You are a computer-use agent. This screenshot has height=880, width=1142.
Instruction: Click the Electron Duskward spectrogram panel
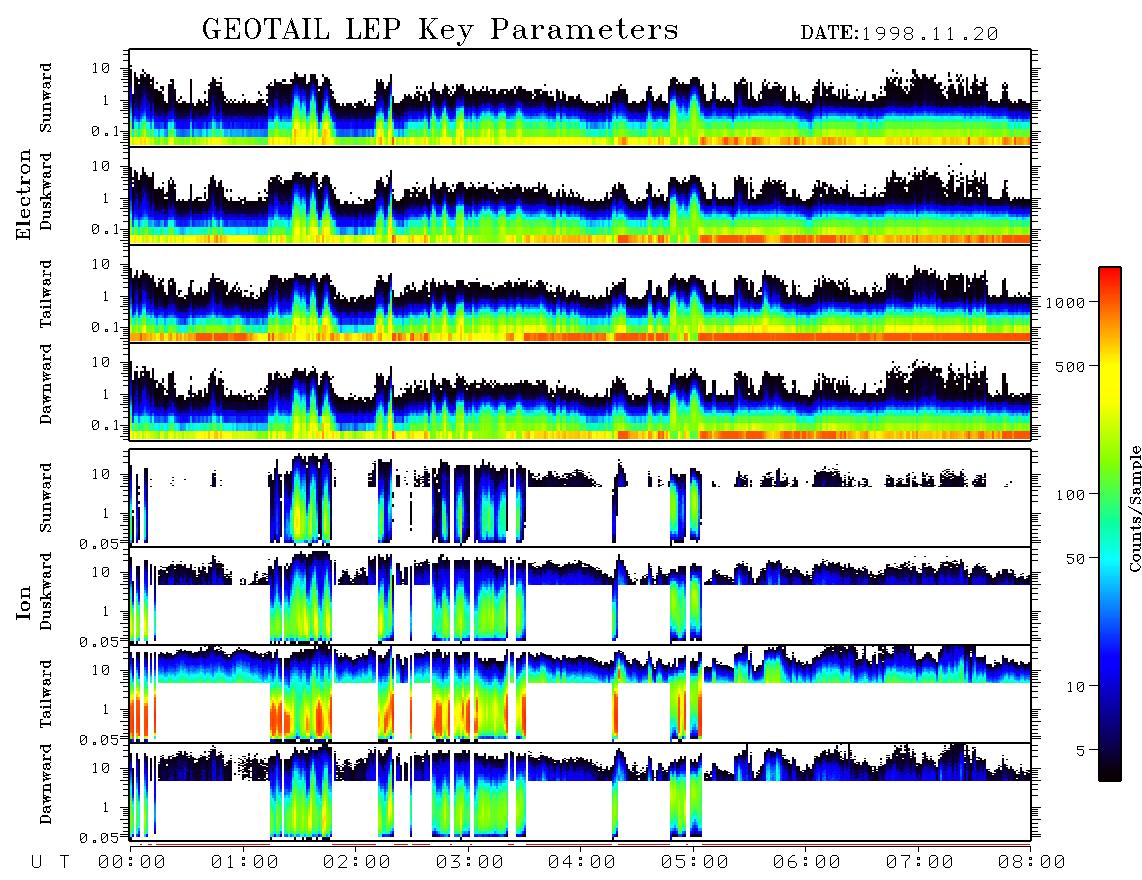tap(580, 195)
